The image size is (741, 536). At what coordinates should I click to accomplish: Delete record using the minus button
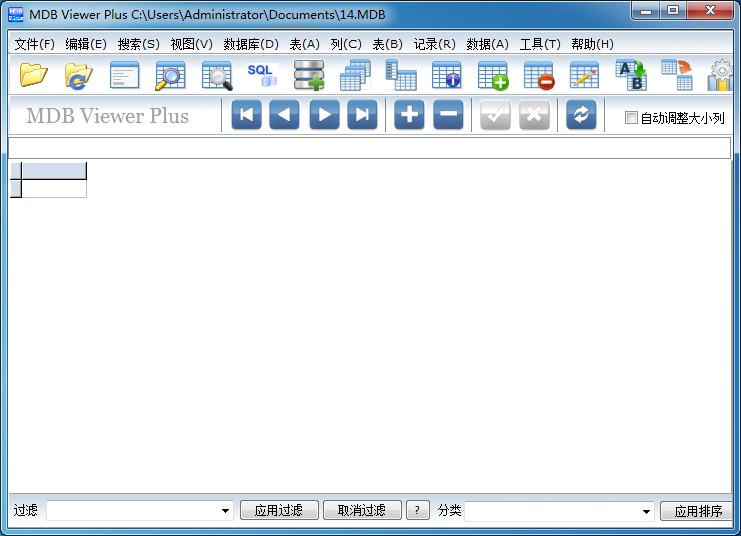[448, 115]
